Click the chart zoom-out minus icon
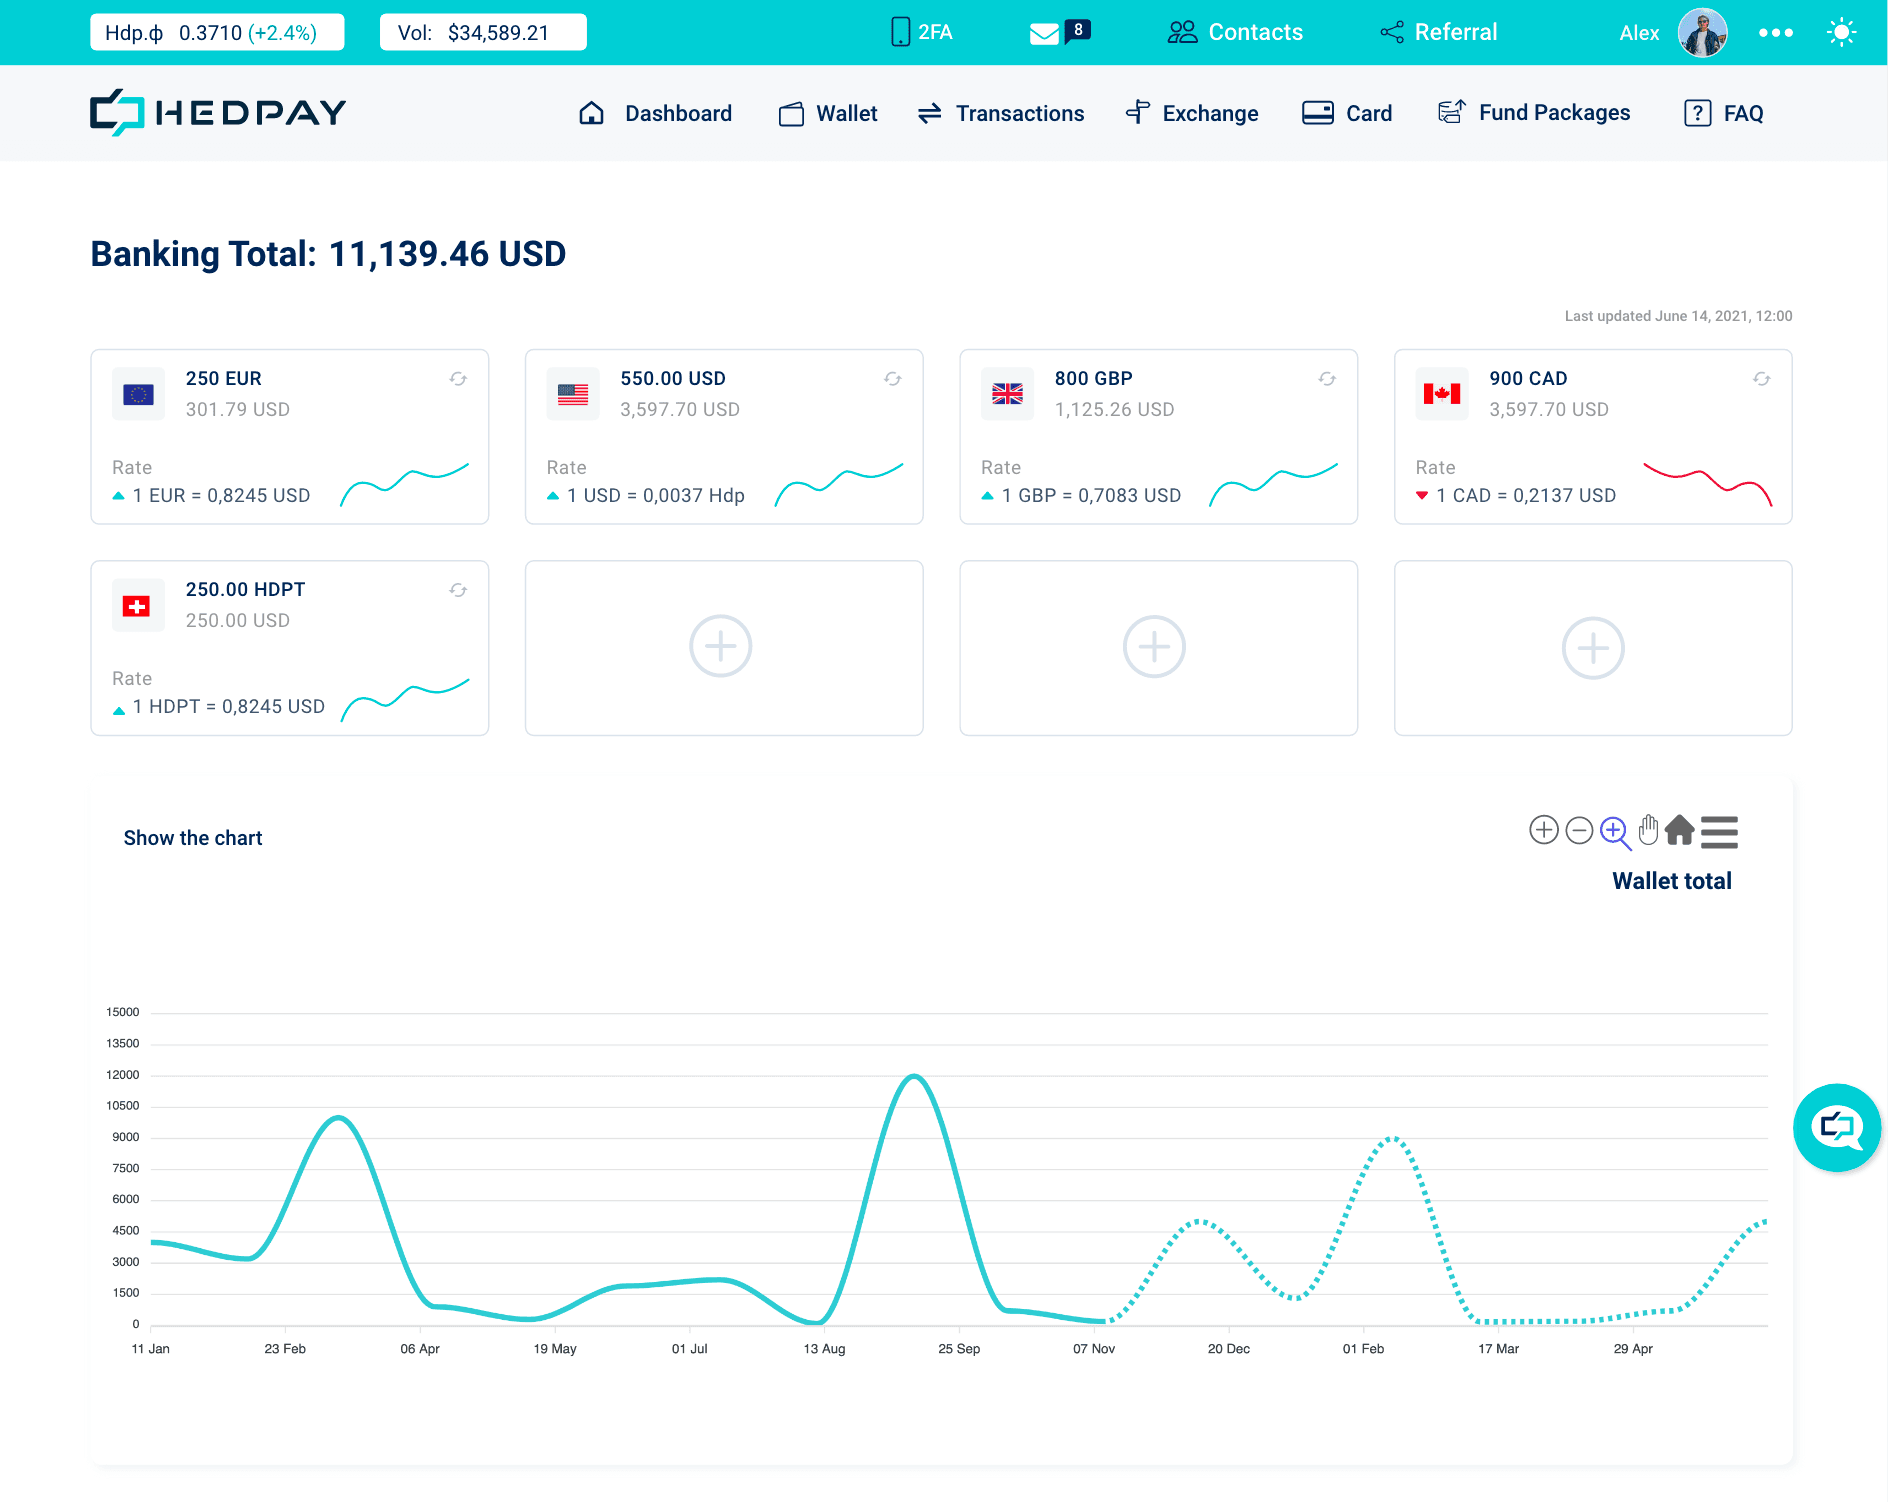The width and height of the screenshot is (1888, 1502). coord(1579,830)
